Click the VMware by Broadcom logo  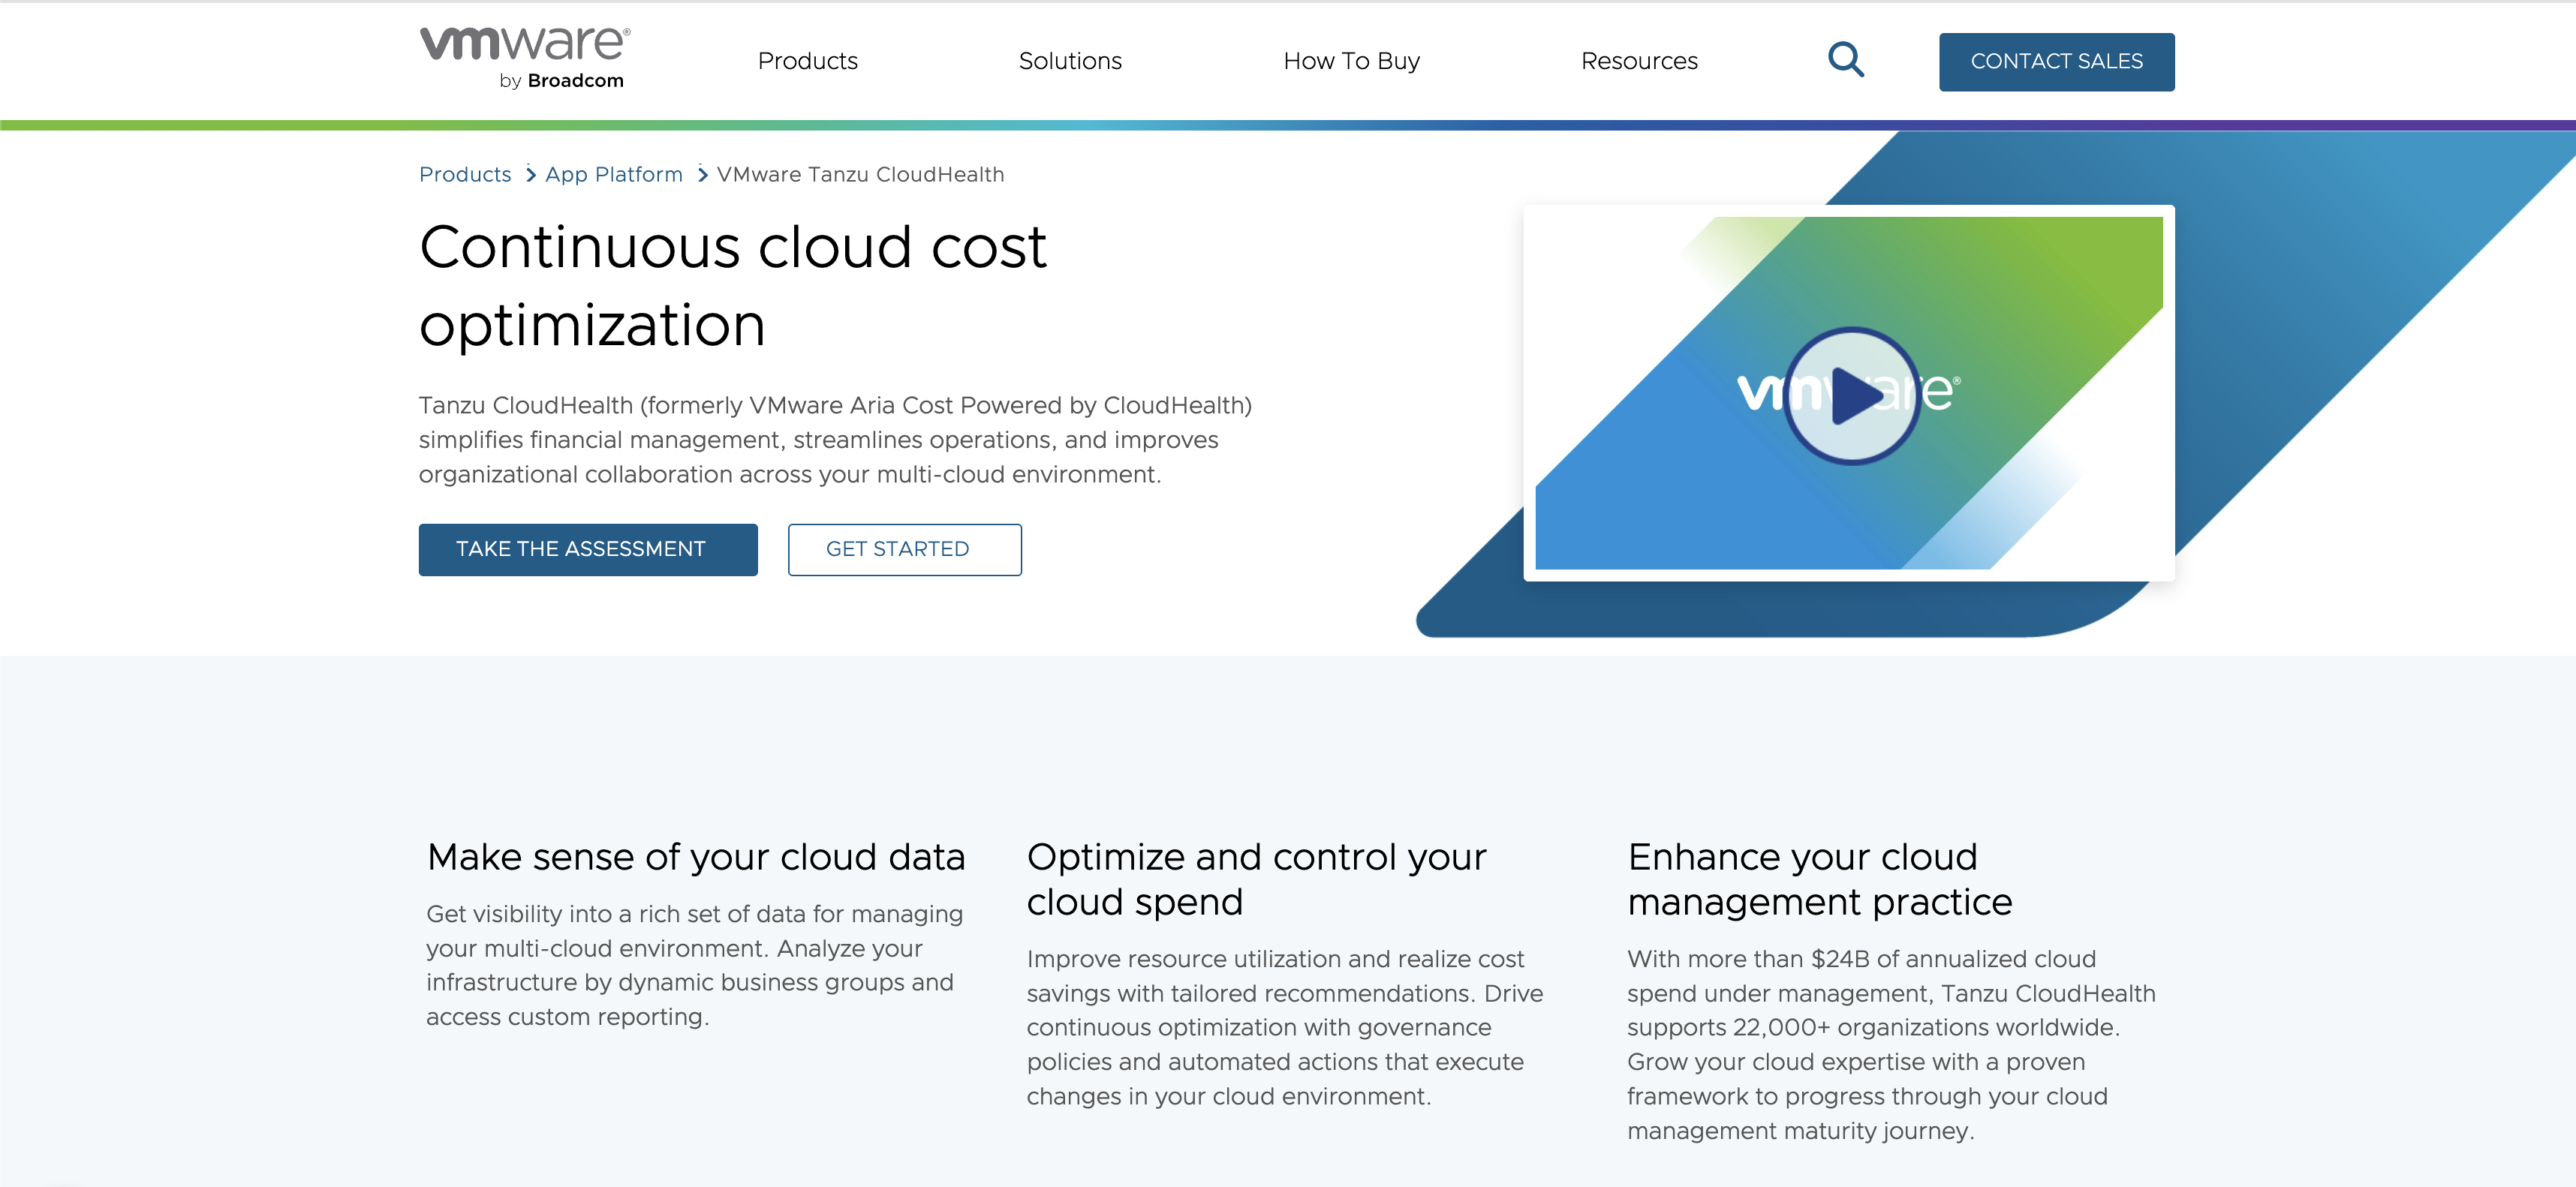pos(524,59)
